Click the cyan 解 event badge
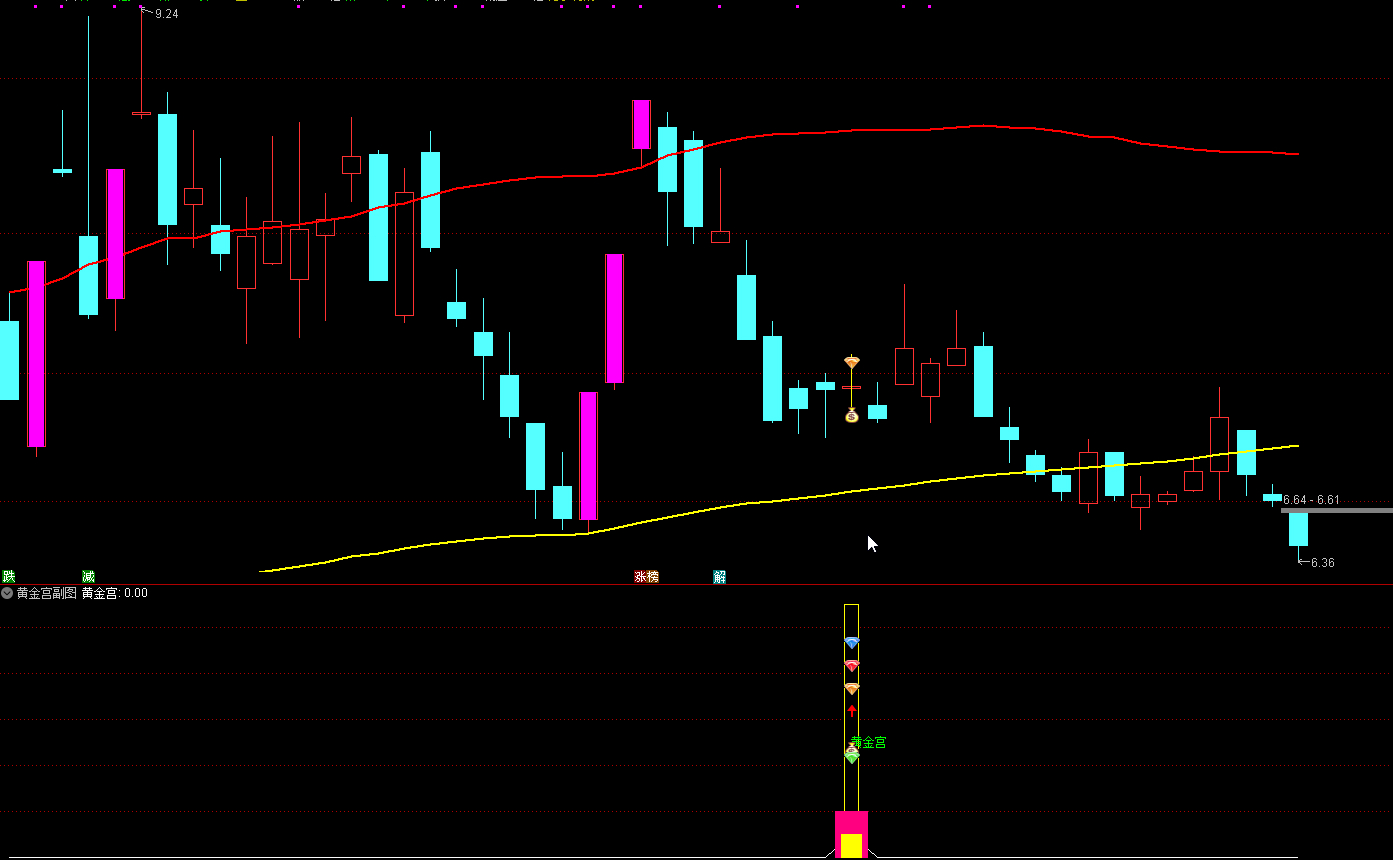This screenshot has height=860, width=1393. [719, 577]
